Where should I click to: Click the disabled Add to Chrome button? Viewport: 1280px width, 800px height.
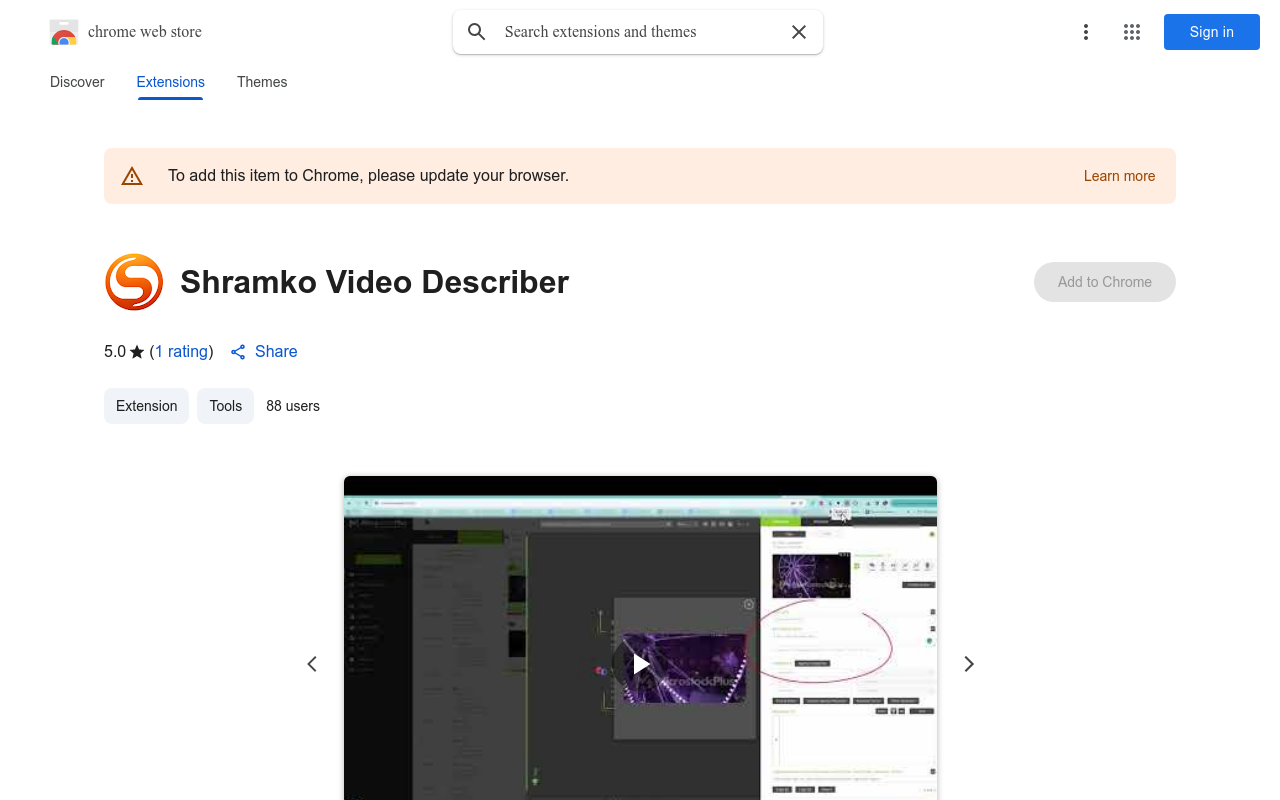click(1105, 282)
